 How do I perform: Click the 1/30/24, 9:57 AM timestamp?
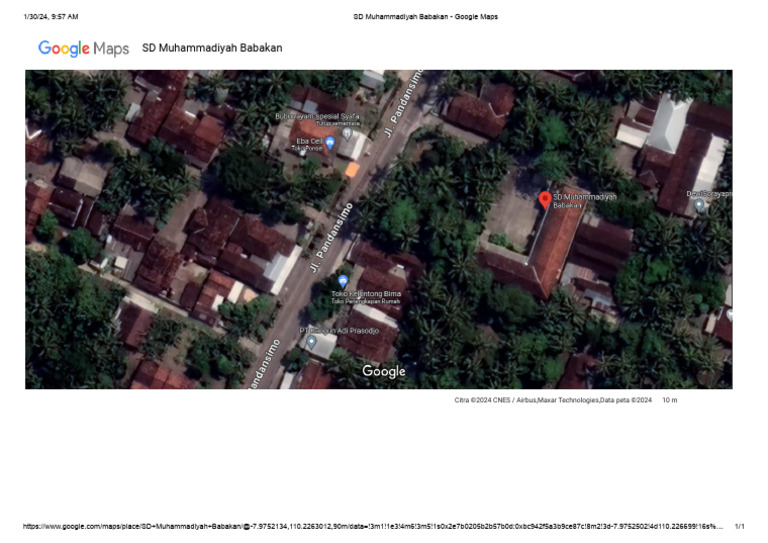coord(51,17)
